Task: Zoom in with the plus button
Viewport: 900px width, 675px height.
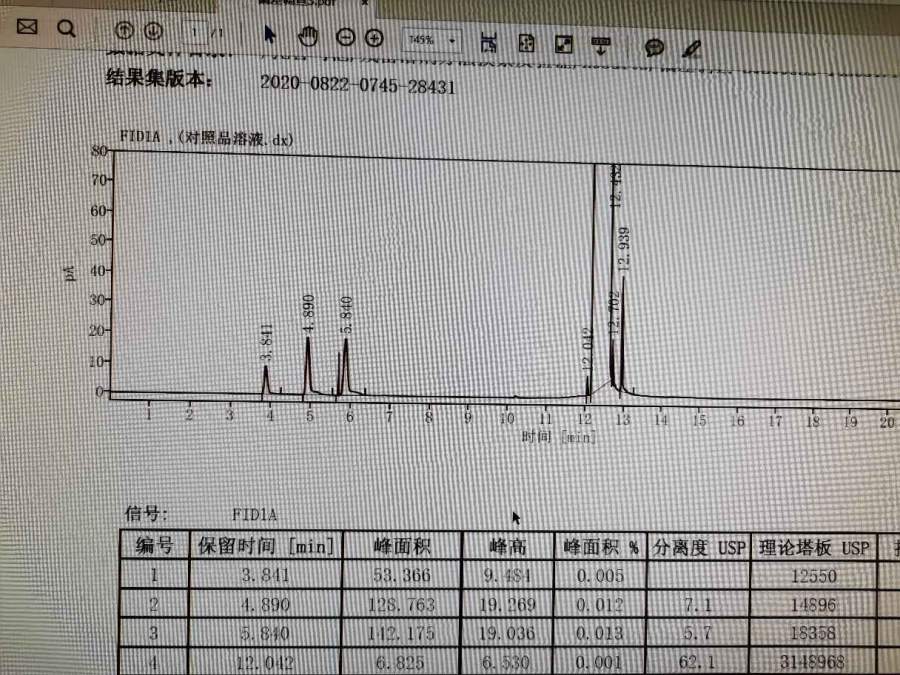Action: coord(374,38)
